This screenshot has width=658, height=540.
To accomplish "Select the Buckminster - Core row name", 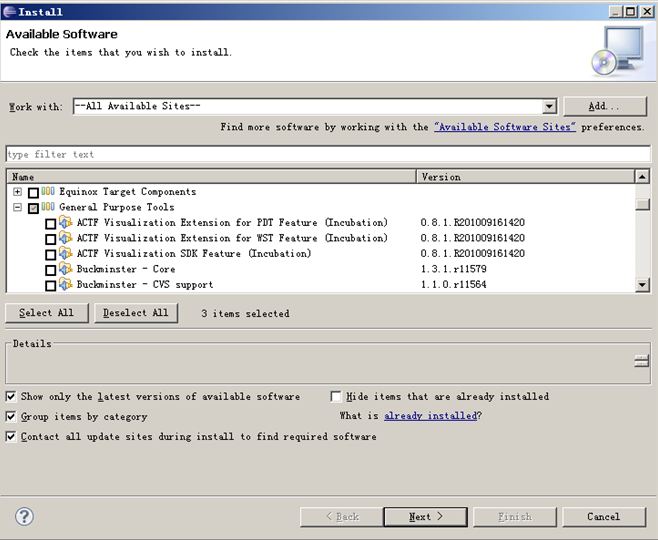I will pos(126,269).
